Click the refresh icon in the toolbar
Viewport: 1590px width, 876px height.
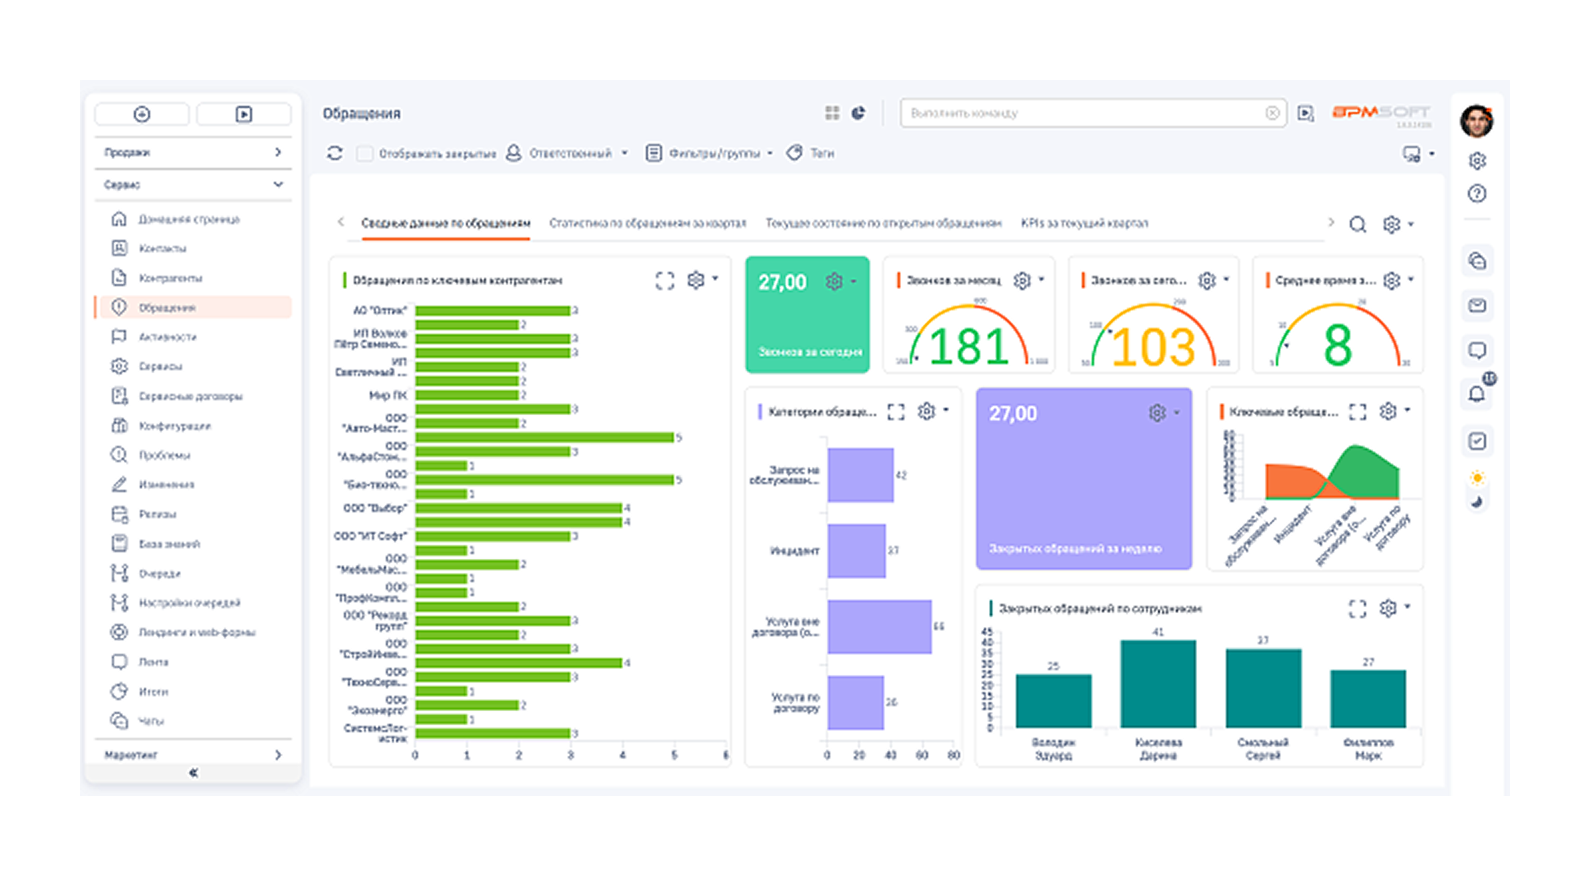(x=335, y=153)
